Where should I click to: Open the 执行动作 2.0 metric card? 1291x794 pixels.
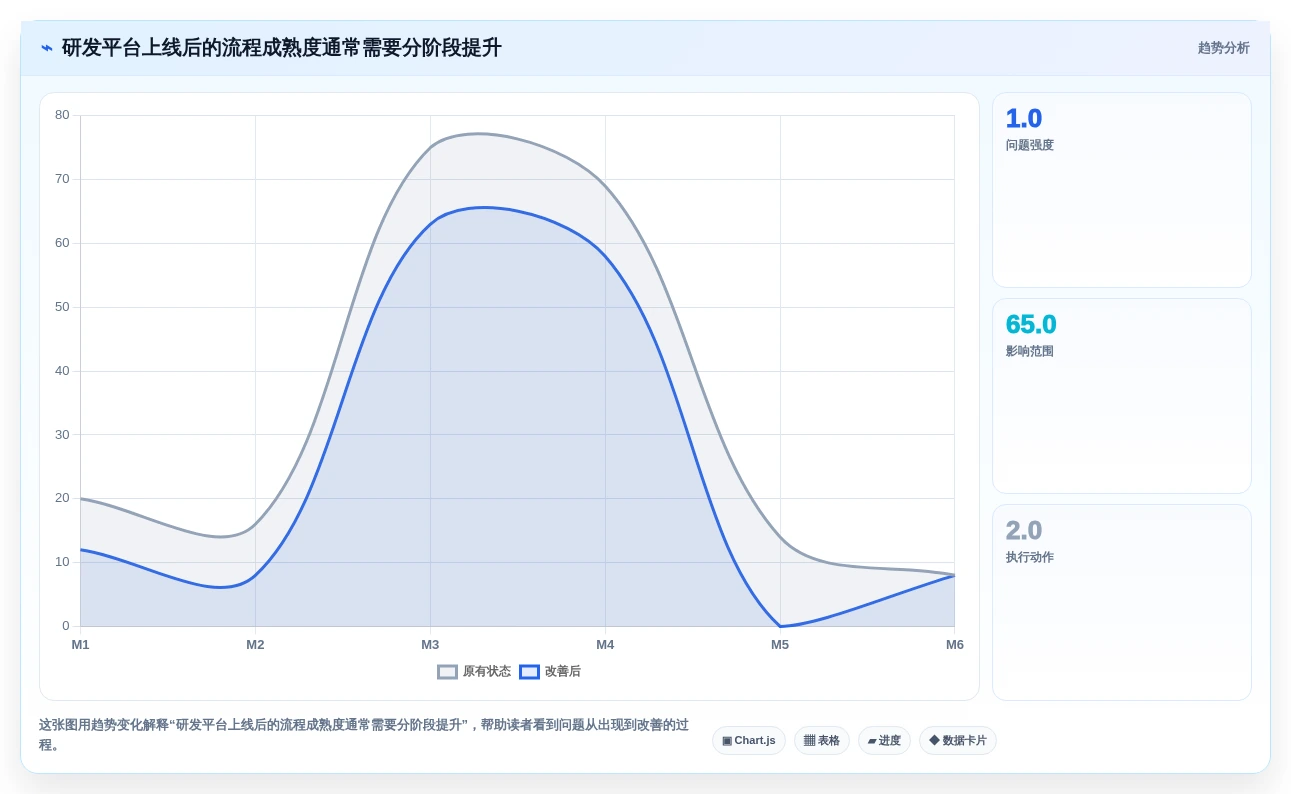(x=1121, y=602)
